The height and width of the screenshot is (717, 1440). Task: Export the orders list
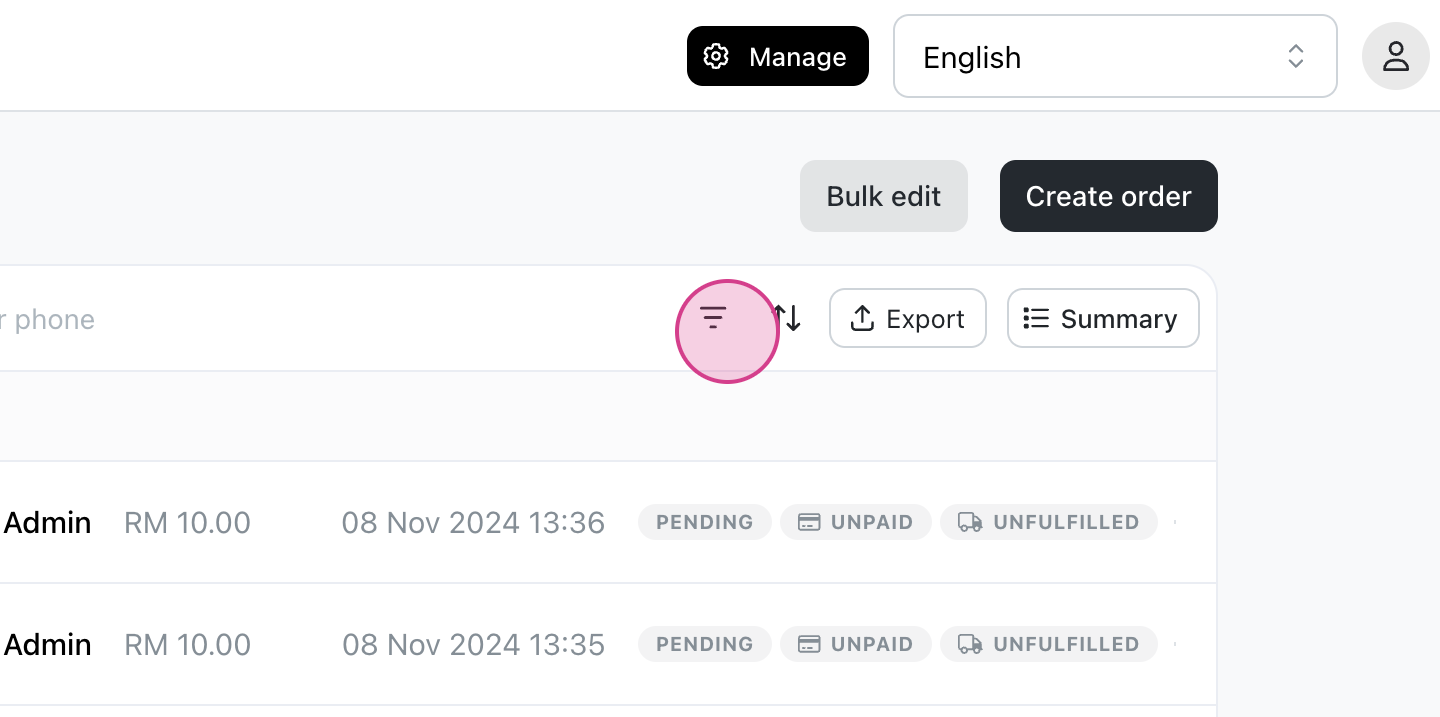click(x=908, y=318)
